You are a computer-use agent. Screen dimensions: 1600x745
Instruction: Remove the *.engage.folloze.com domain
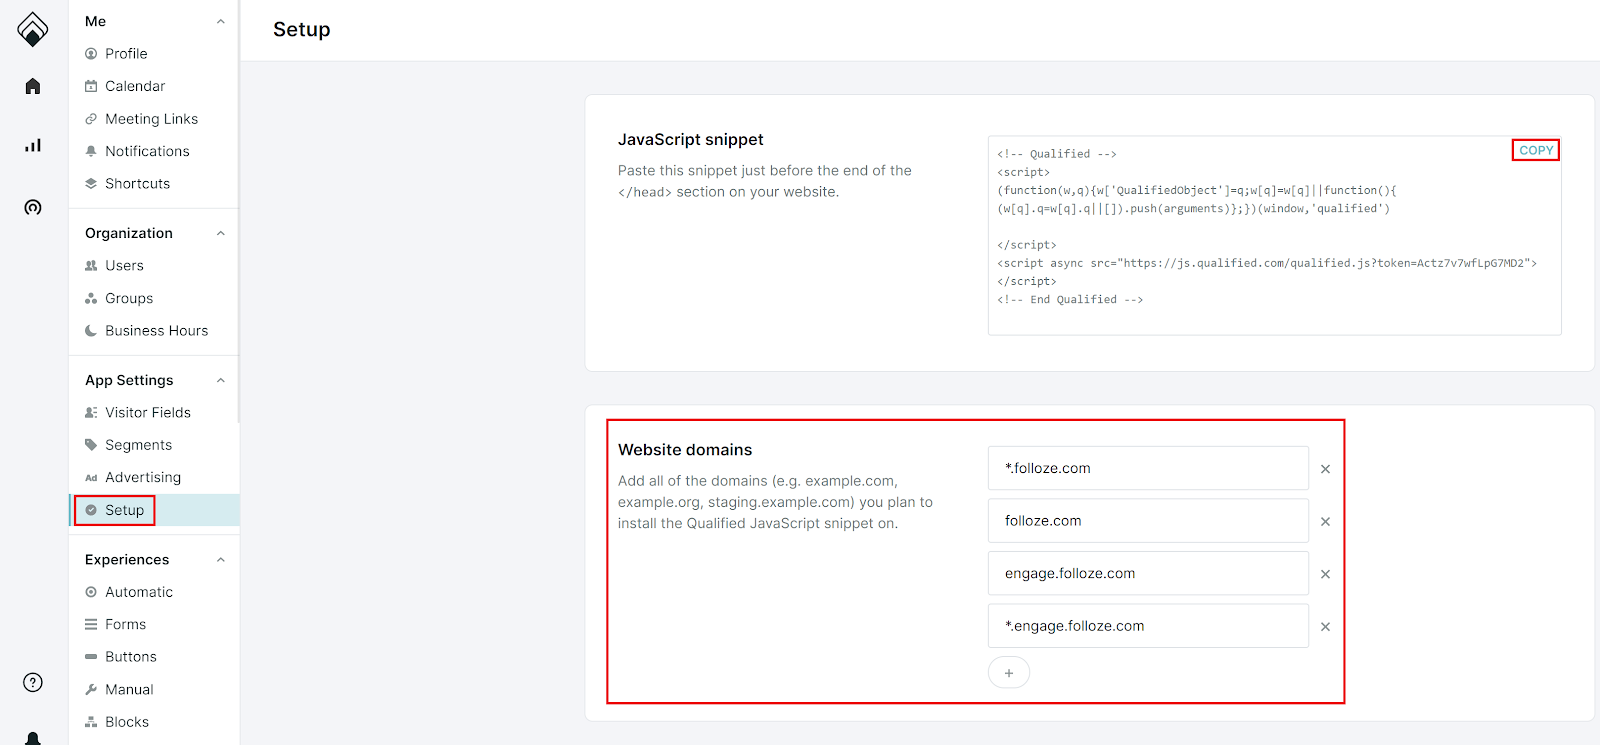tap(1325, 627)
